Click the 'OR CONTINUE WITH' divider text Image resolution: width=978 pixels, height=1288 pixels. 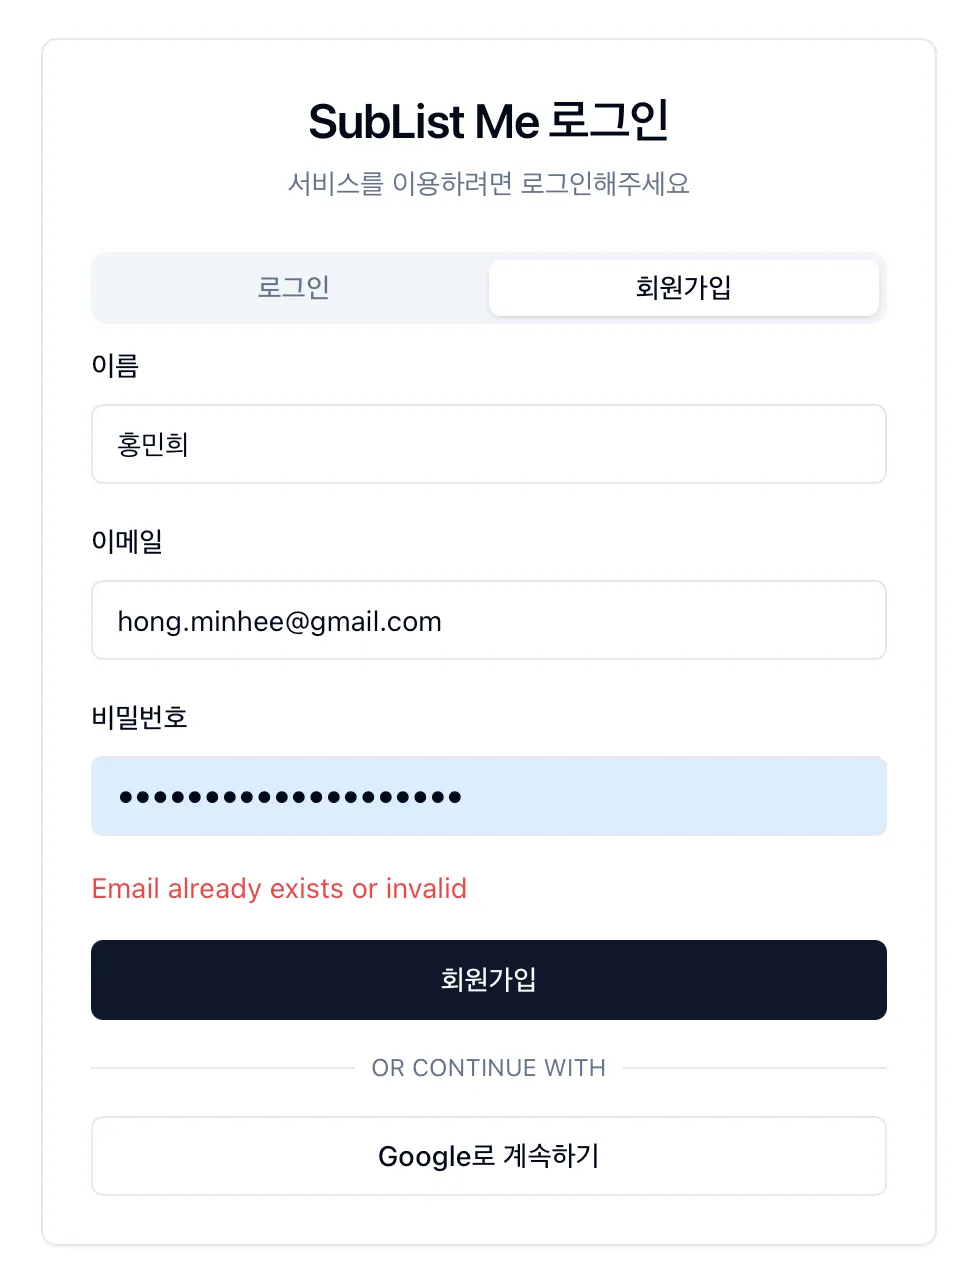tap(488, 1068)
